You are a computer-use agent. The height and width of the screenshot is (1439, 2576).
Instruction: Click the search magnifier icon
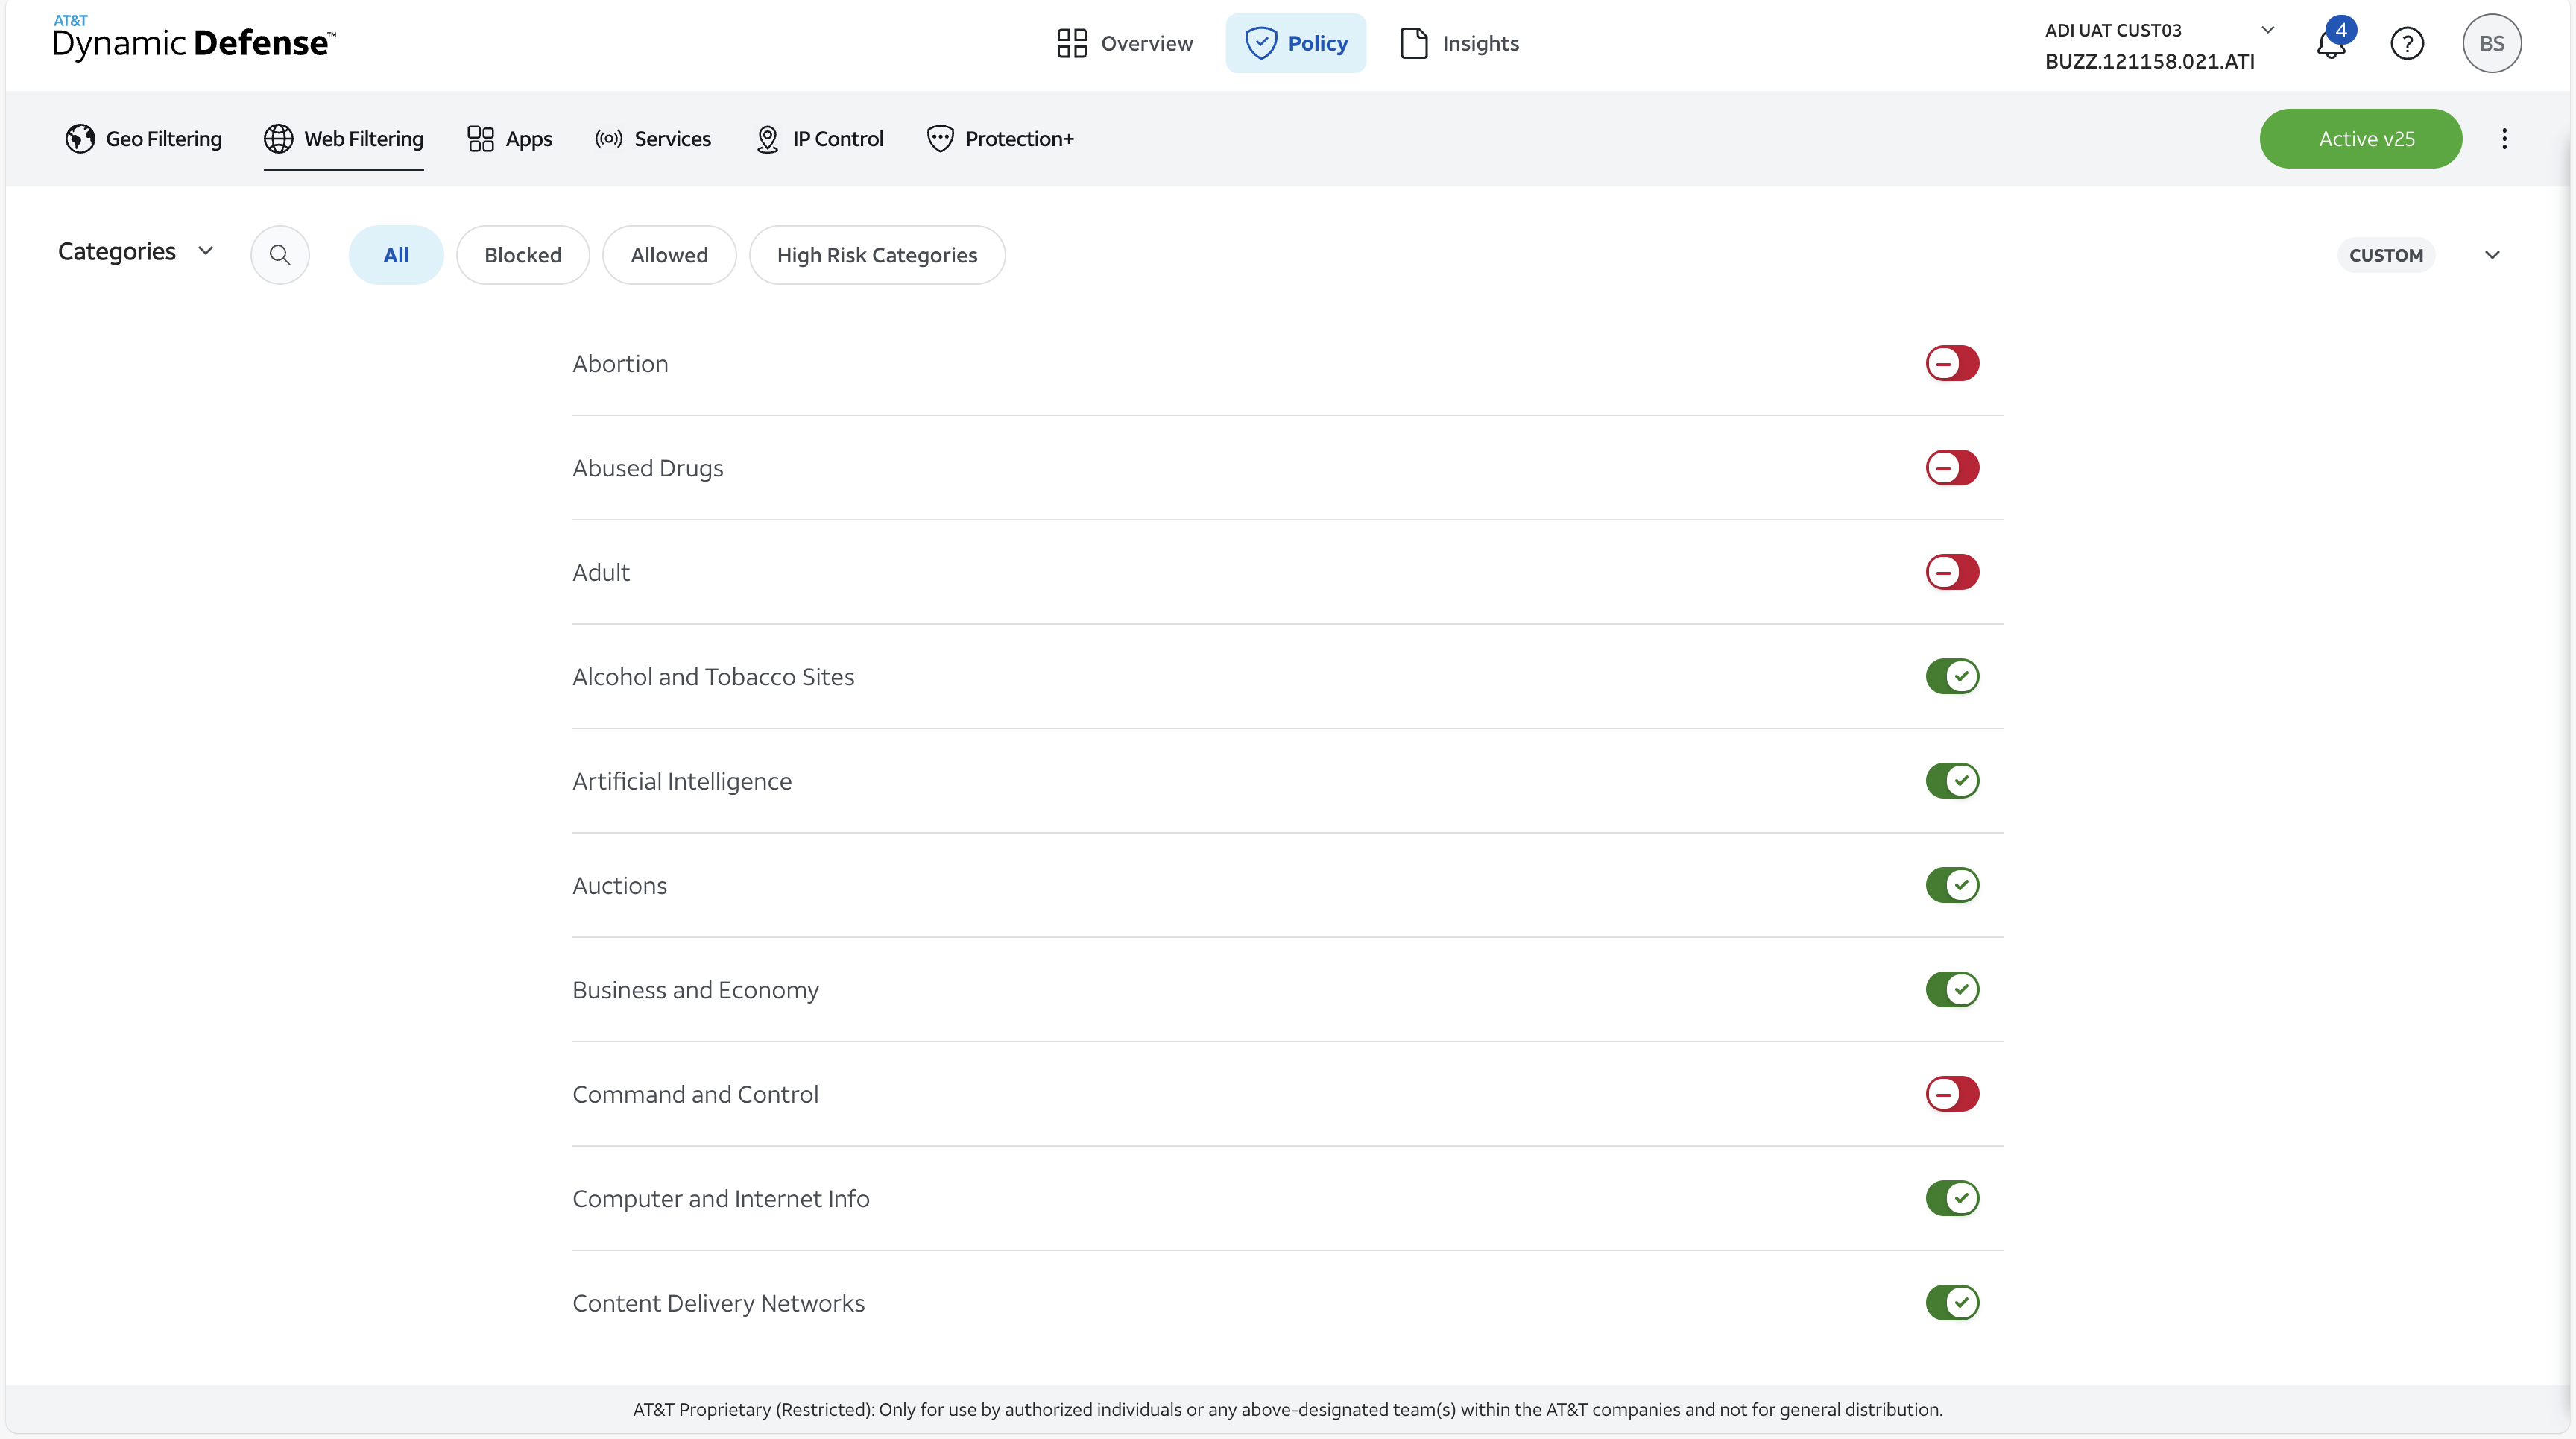(x=279, y=255)
